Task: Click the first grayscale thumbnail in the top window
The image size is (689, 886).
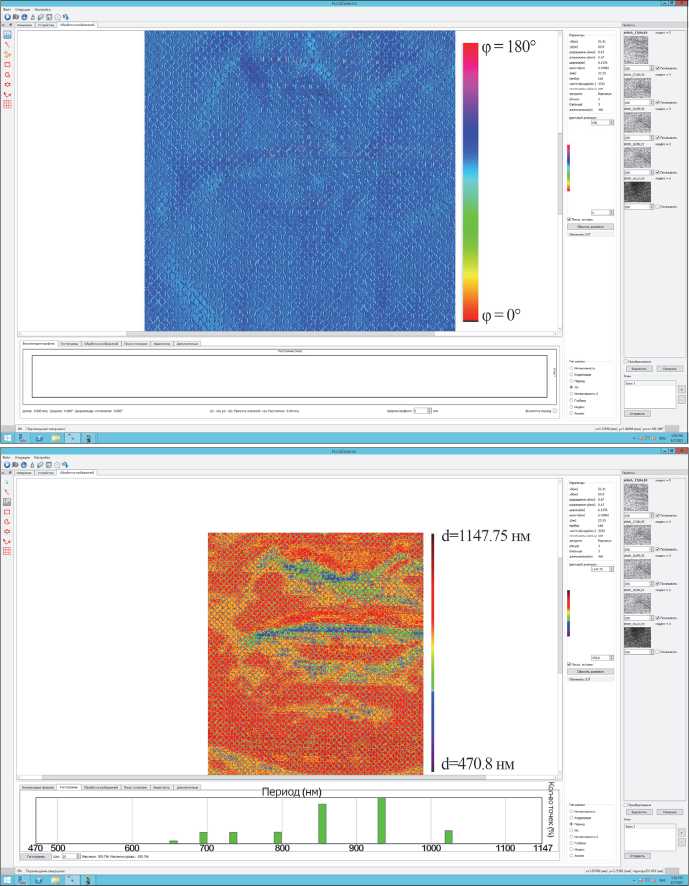Action: [636, 50]
